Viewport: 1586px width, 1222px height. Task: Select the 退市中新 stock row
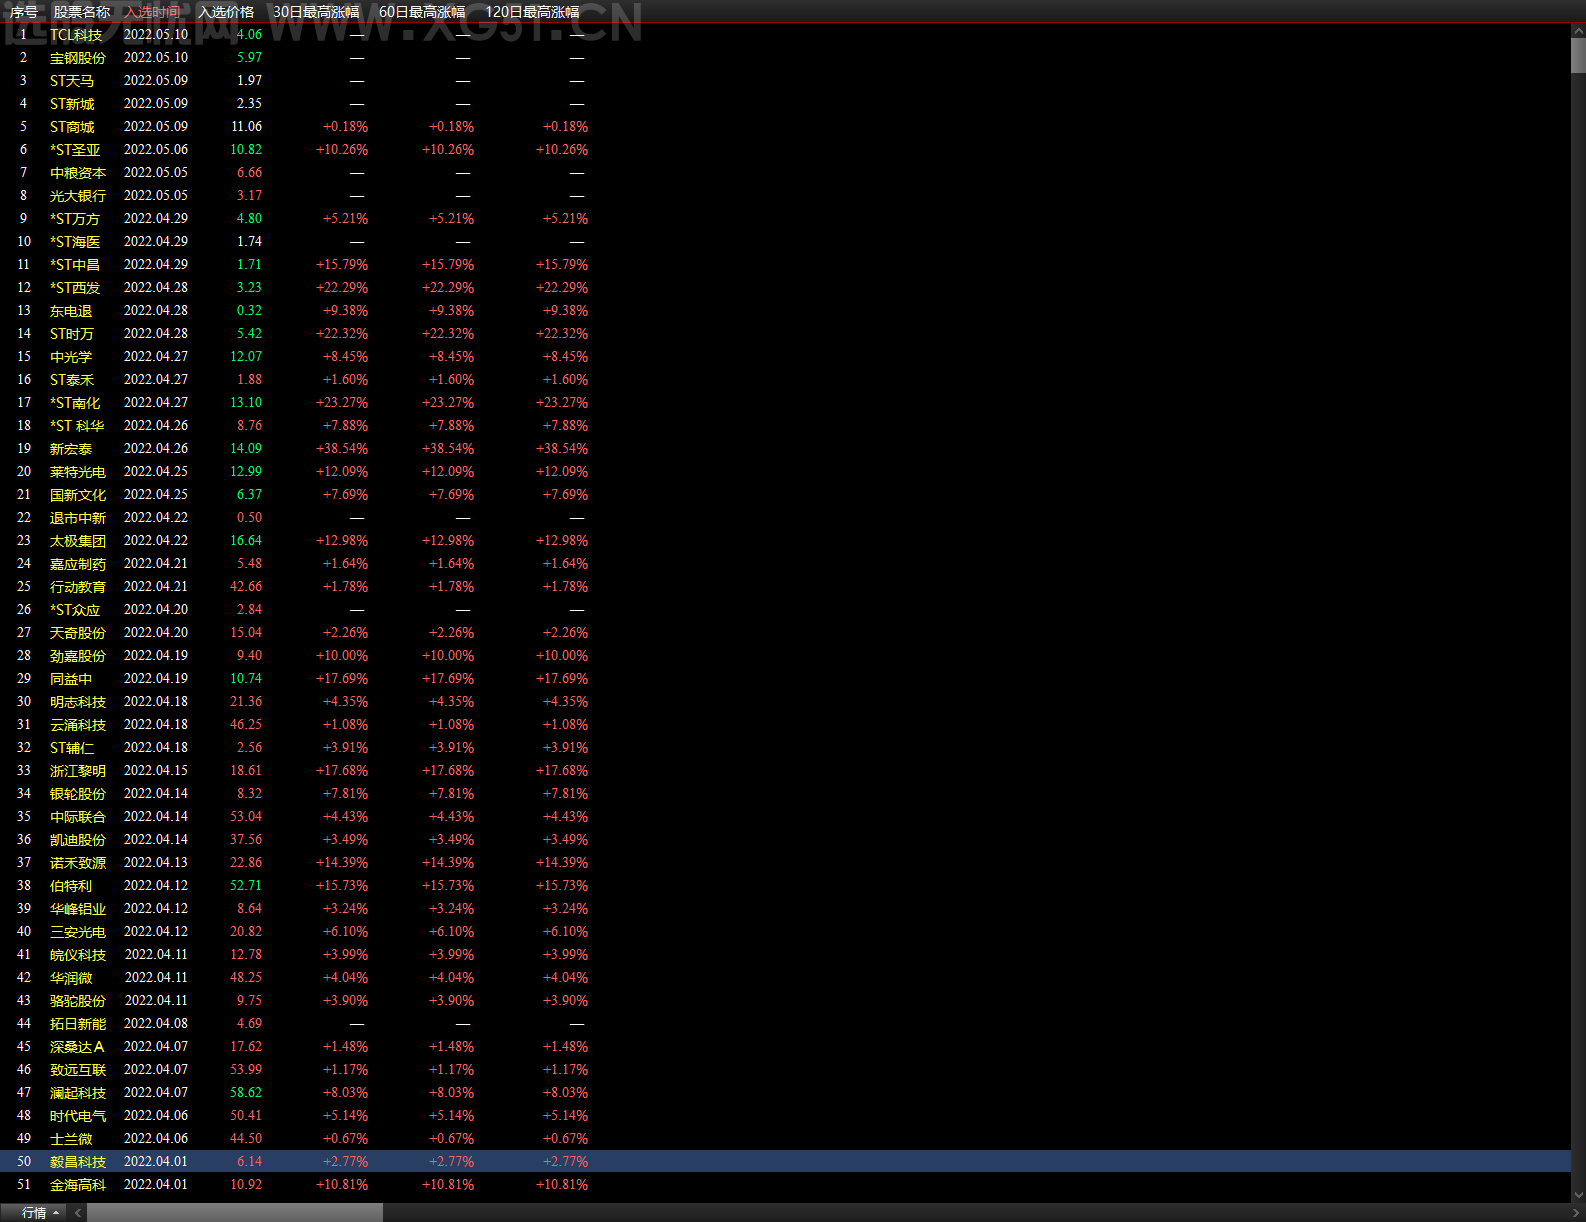[785, 517]
